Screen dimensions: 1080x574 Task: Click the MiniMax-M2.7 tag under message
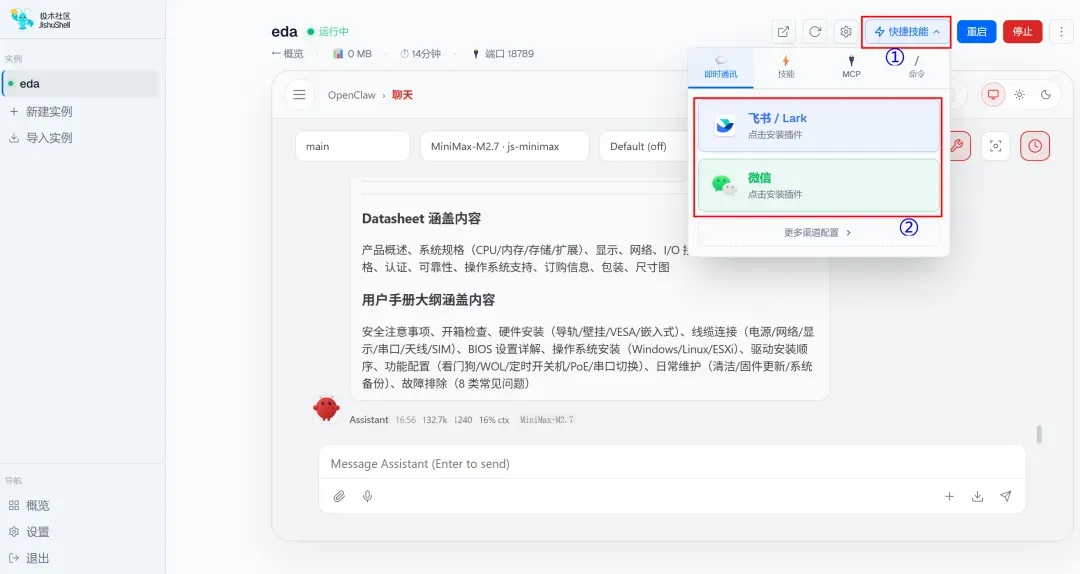(547, 420)
